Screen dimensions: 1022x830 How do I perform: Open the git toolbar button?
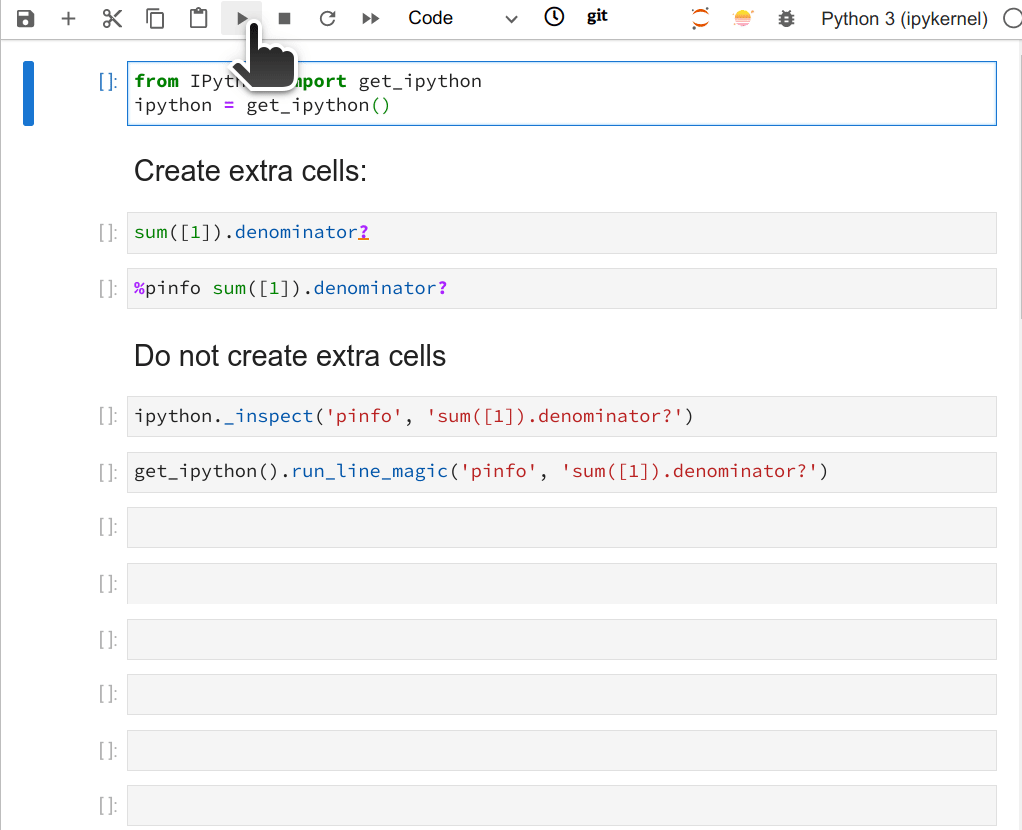click(x=597, y=17)
